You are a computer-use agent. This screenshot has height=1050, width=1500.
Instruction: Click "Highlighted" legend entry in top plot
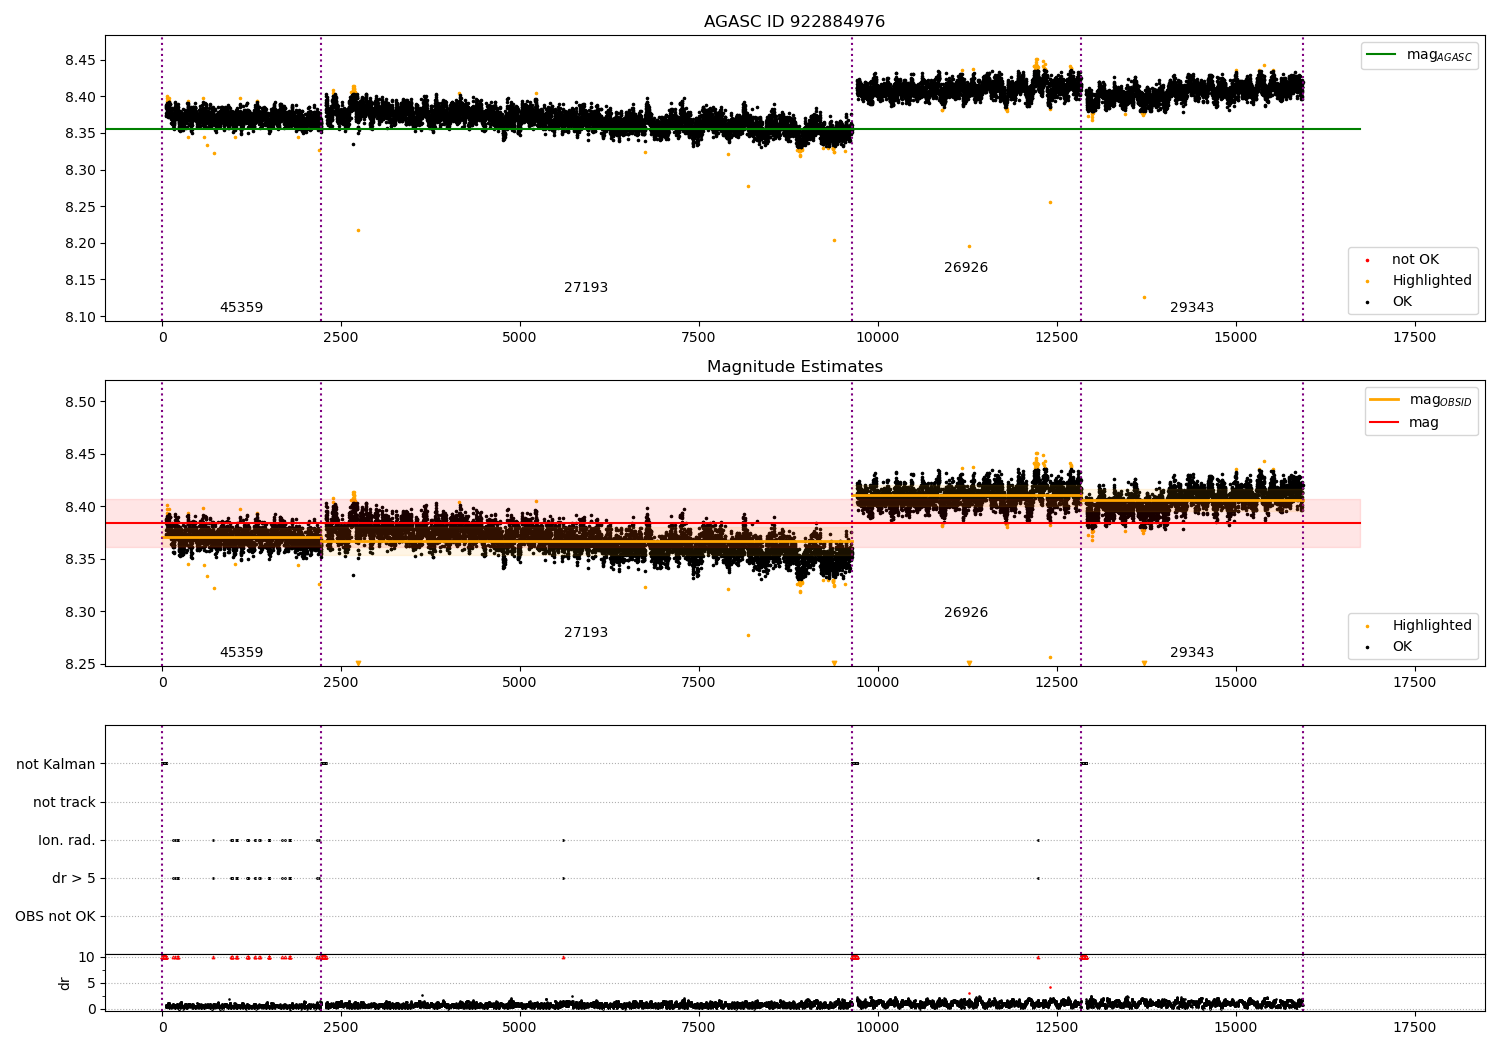tap(1432, 281)
